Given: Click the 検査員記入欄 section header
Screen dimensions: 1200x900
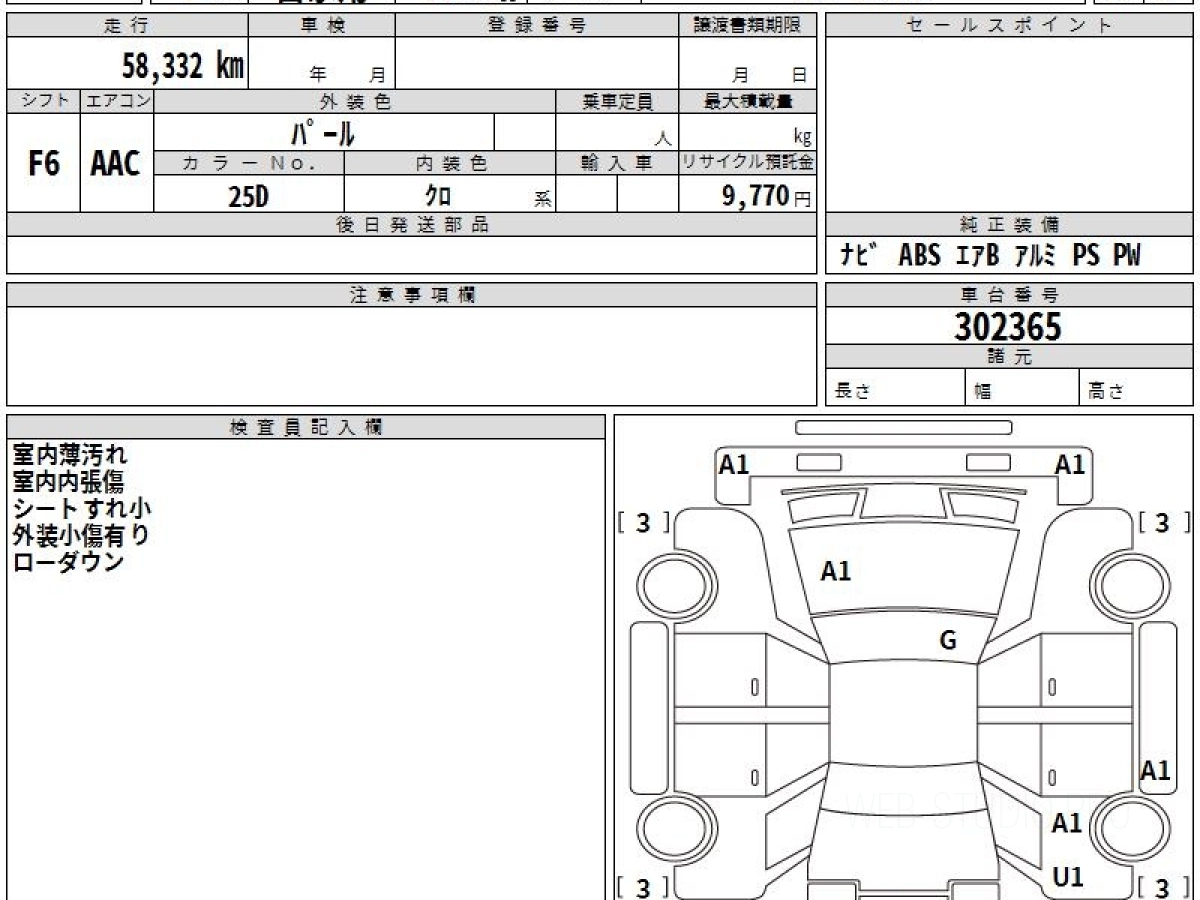Looking at the screenshot, I should click(306, 427).
